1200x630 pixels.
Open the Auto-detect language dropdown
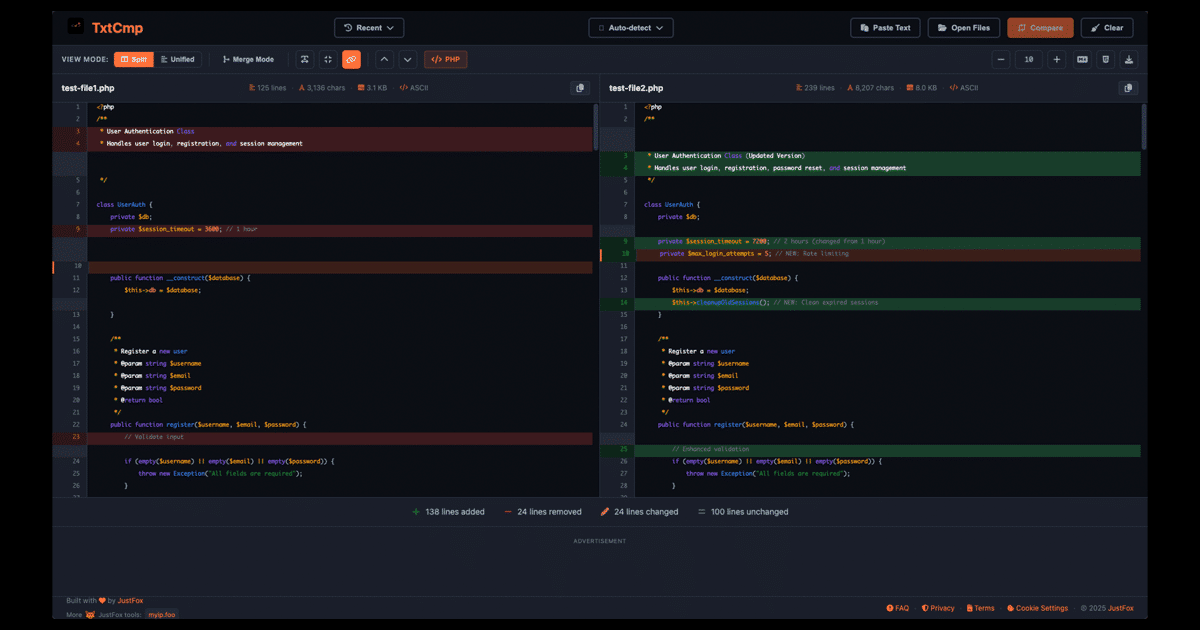630,27
